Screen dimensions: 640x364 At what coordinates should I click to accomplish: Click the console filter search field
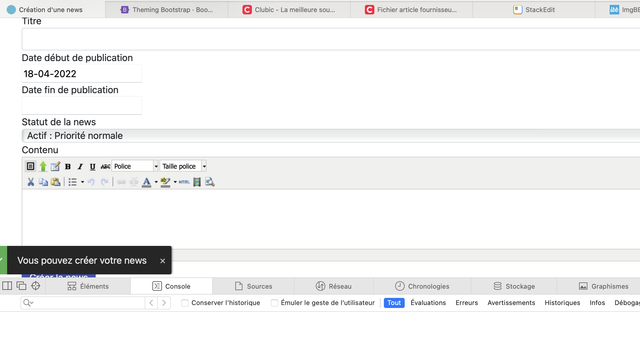point(83,303)
